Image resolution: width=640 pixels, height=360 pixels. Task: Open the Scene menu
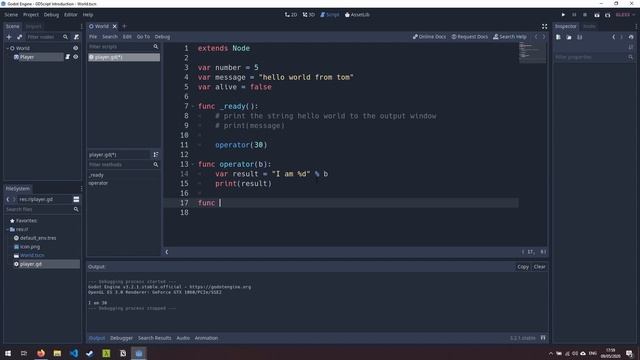pyautogui.click(x=11, y=15)
